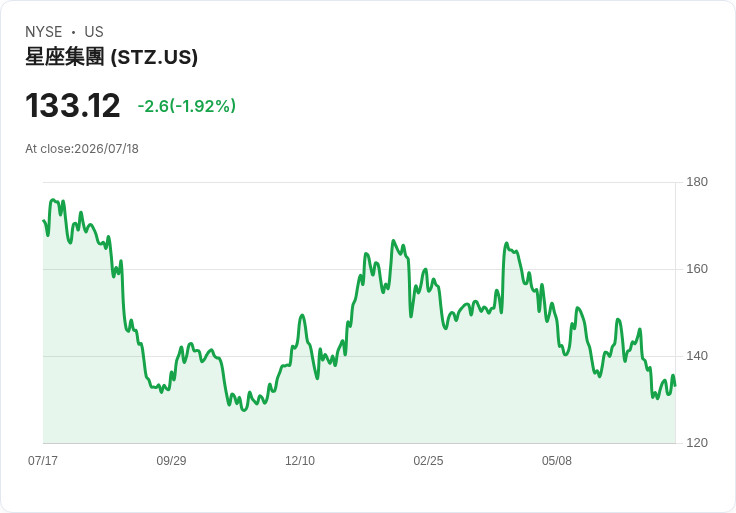Click the 09/29 date axis label

pos(171,460)
